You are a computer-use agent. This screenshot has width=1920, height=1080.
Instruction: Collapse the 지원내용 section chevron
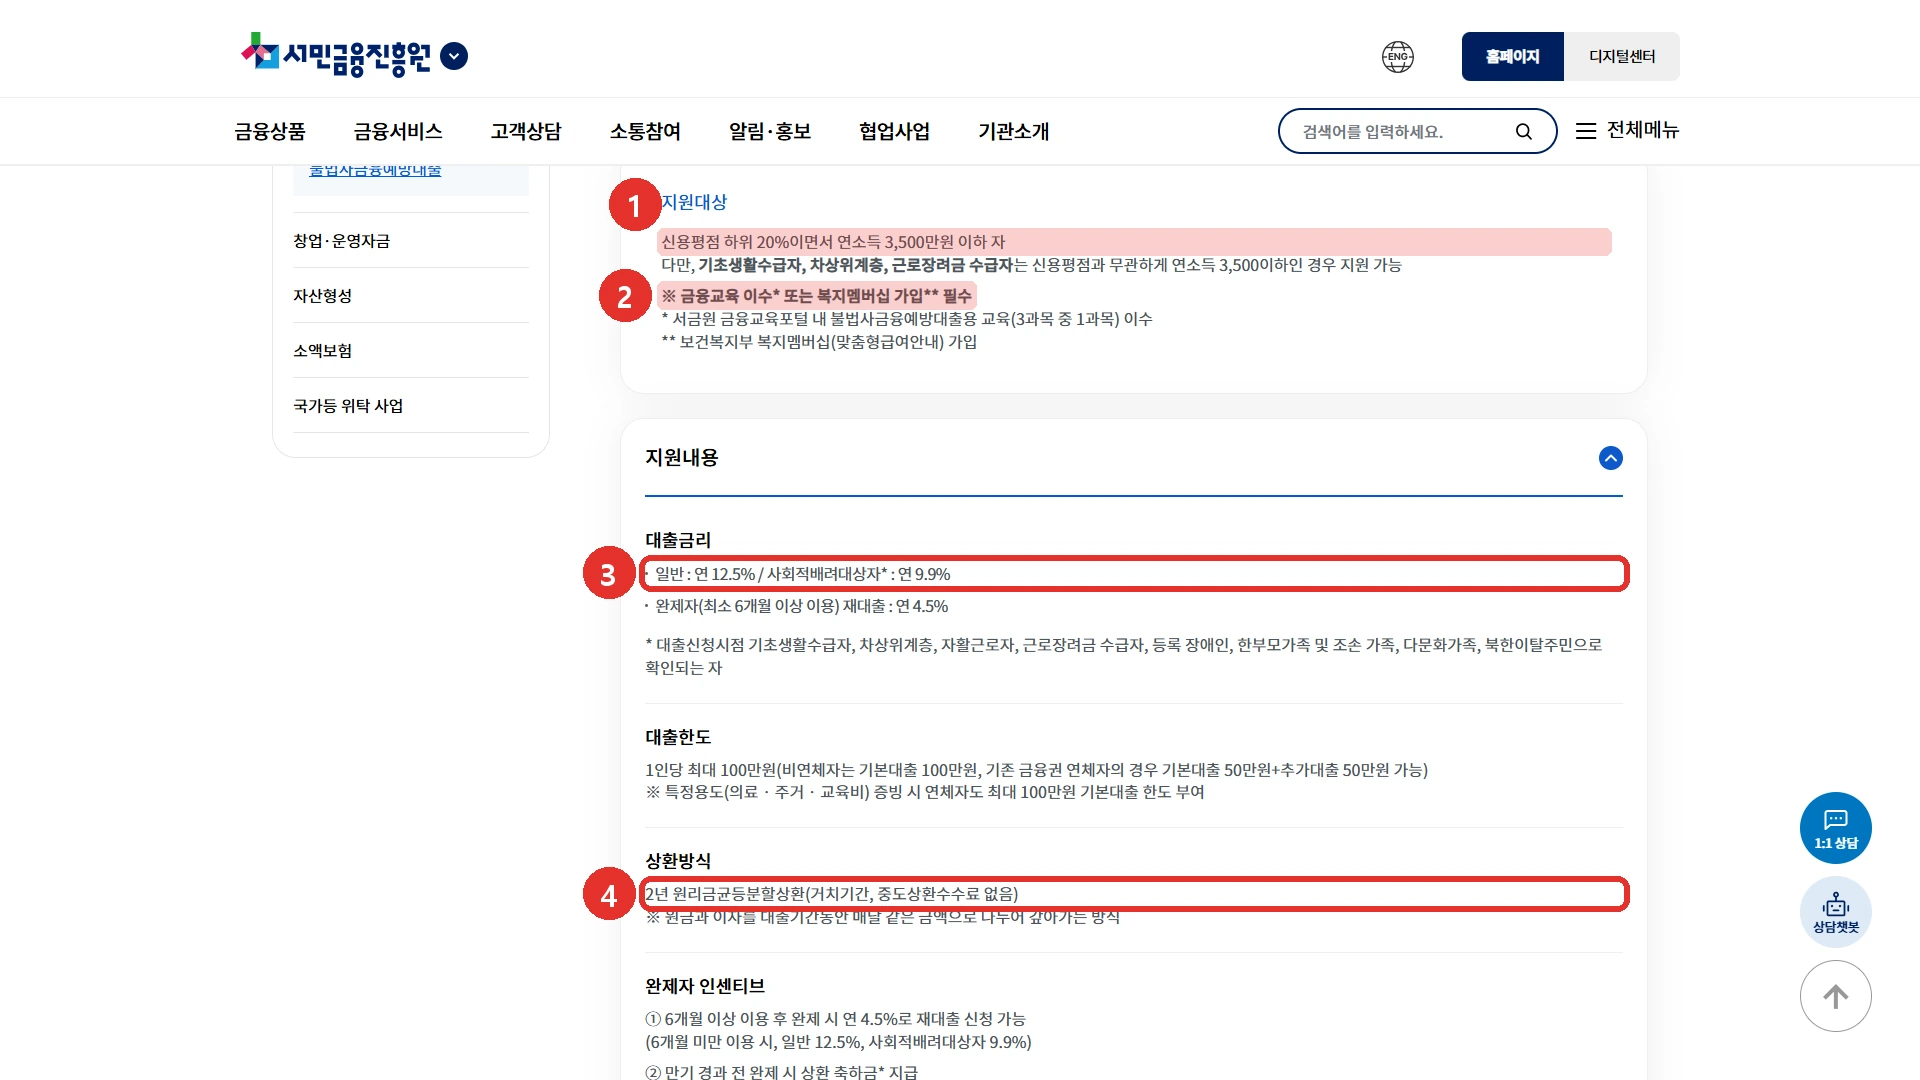click(1610, 458)
